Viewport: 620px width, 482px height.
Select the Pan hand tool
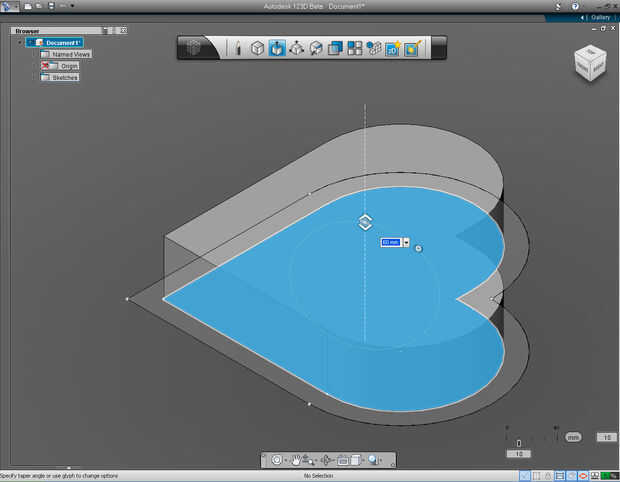[x=296, y=460]
